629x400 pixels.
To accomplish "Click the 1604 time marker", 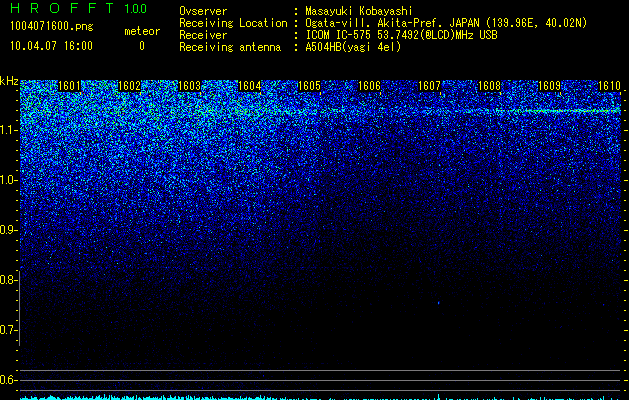I will (250, 86).
